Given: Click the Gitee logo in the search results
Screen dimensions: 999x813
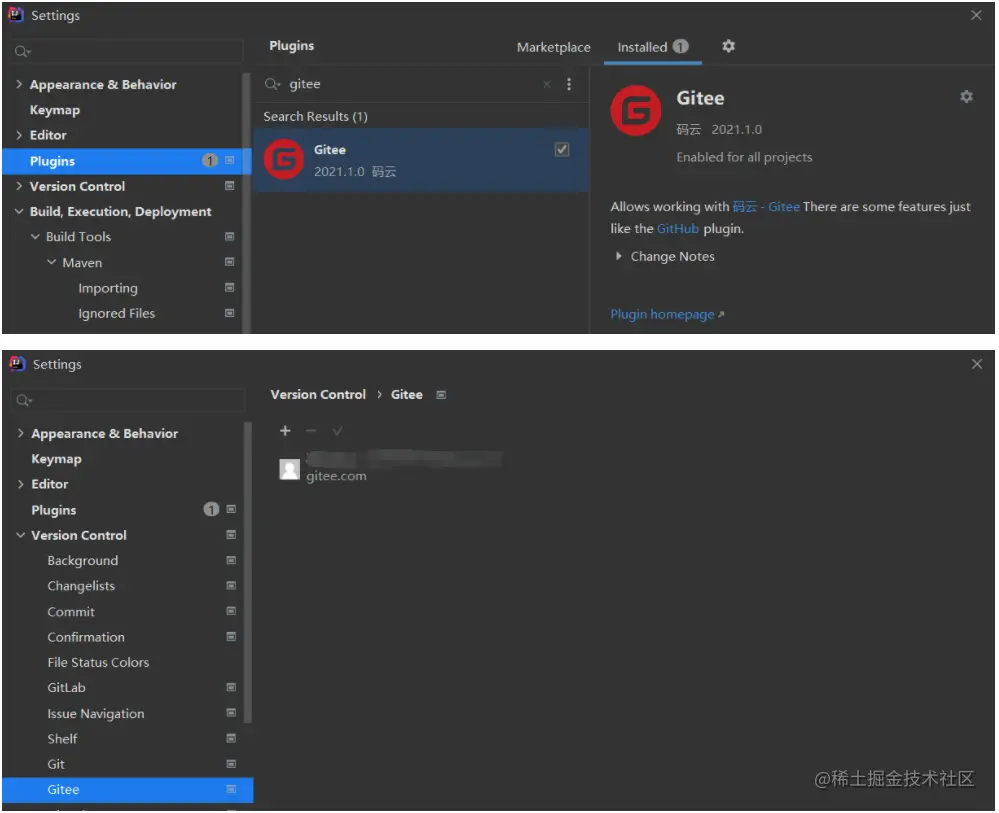Looking at the screenshot, I should click(x=284, y=159).
